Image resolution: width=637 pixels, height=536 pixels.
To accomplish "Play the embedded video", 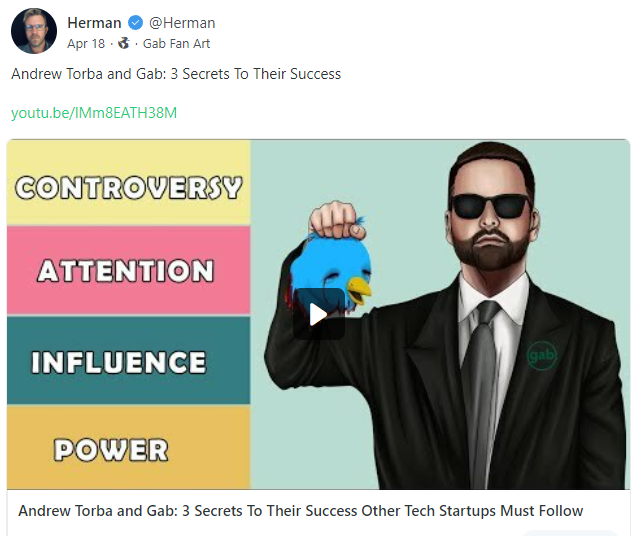I will coord(319,314).
